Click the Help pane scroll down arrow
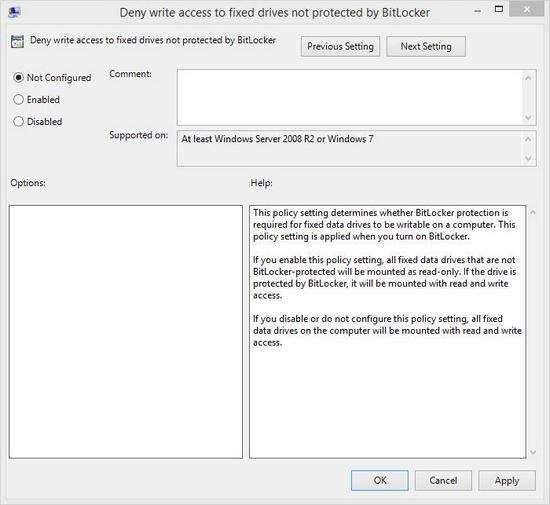550x505 pixels. click(533, 452)
